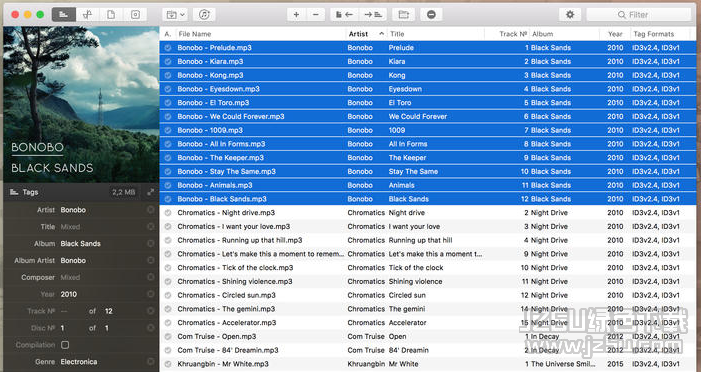Image resolution: width=701 pixels, height=372 pixels.
Task: Click the circle button beside Artist field
Action: pos(151,210)
